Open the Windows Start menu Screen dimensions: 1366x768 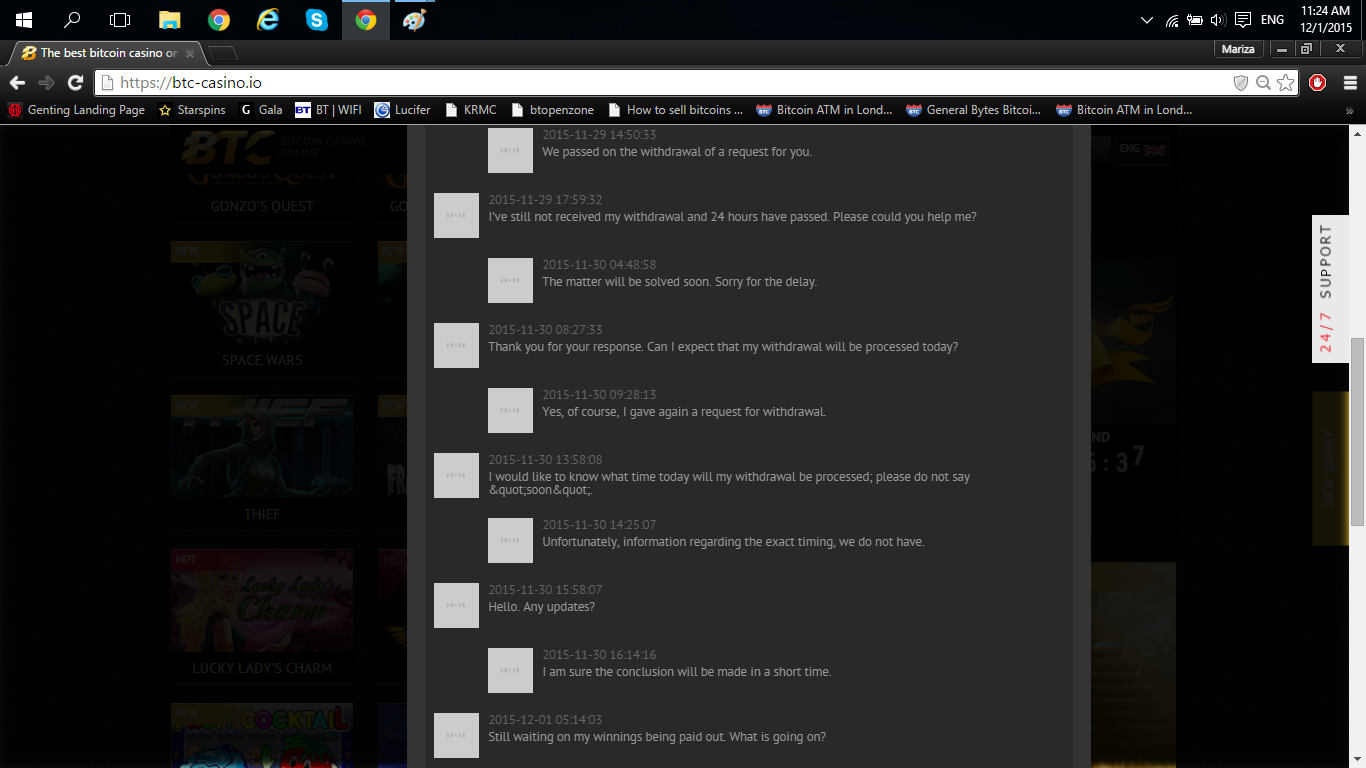(24, 20)
